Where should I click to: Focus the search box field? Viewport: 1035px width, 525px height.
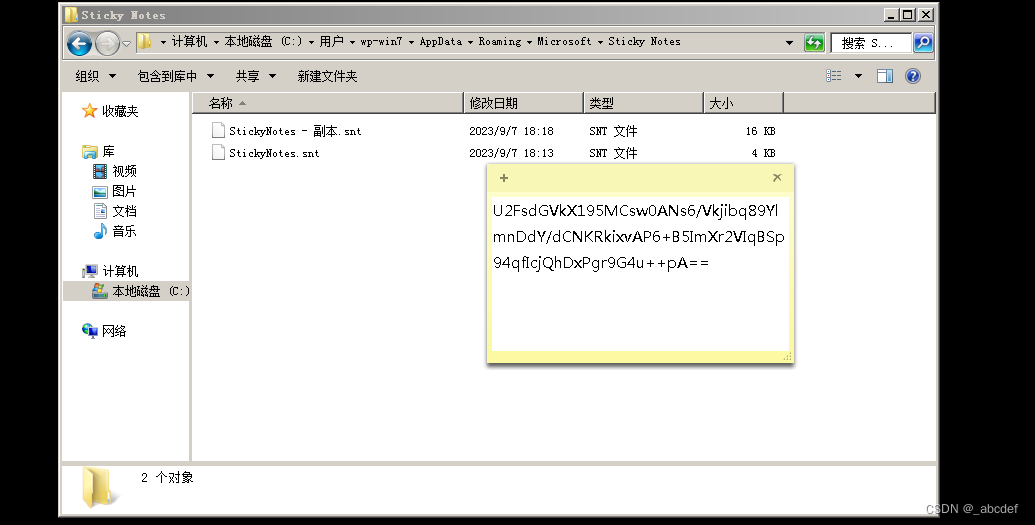click(871, 43)
